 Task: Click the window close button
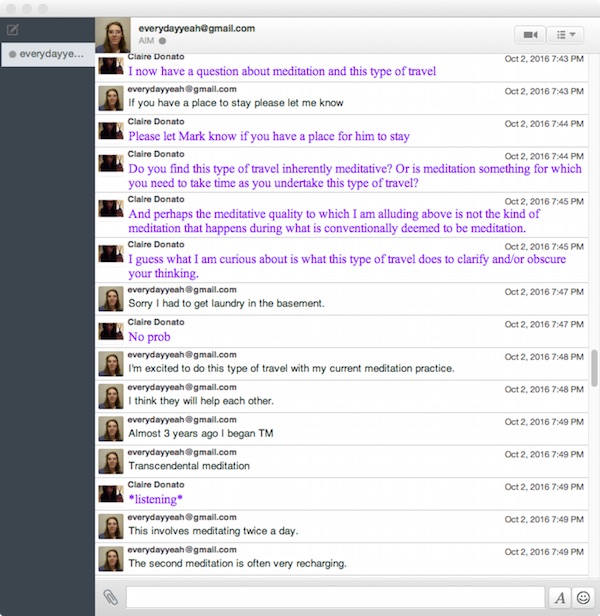11,8
